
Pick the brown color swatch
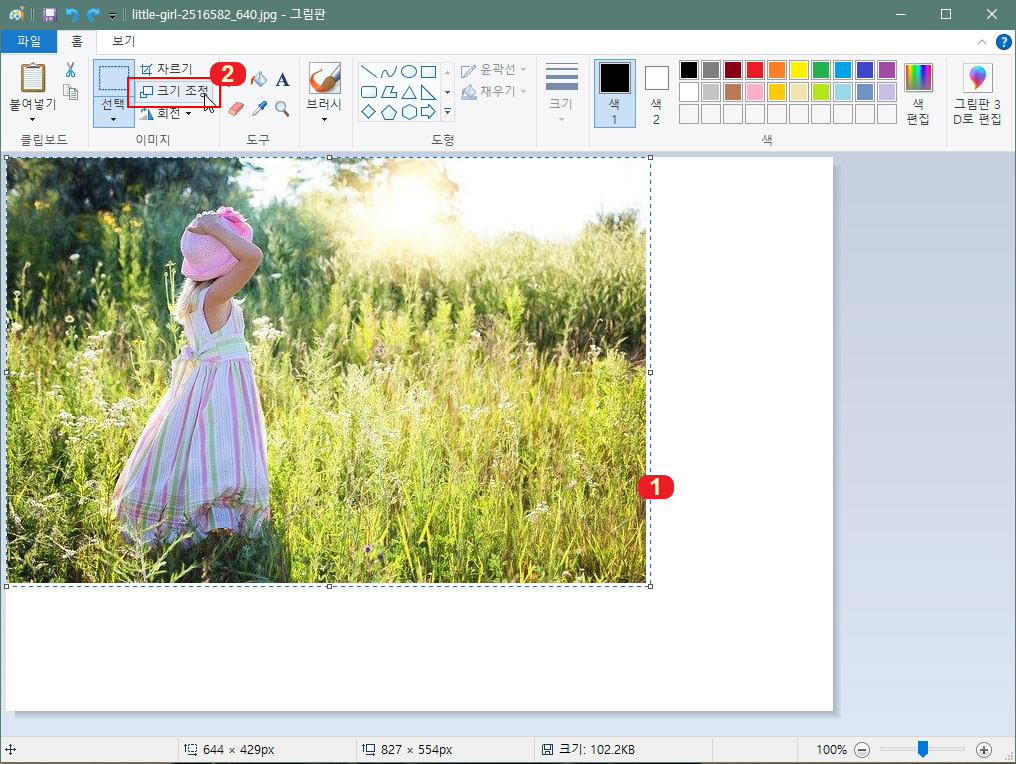733,92
